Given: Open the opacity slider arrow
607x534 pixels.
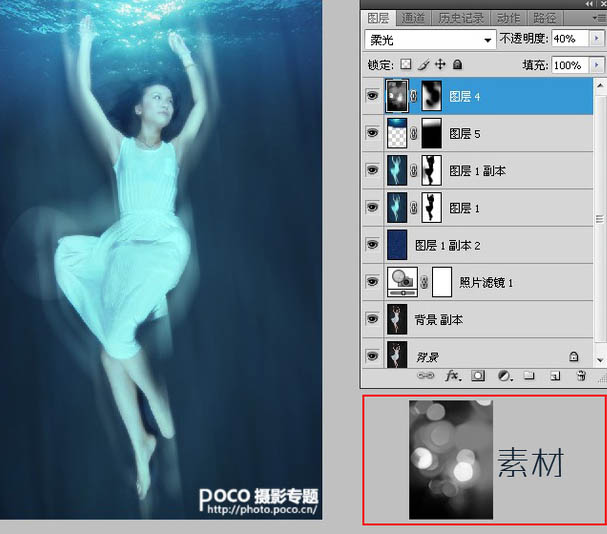Looking at the screenshot, I should click(596, 39).
